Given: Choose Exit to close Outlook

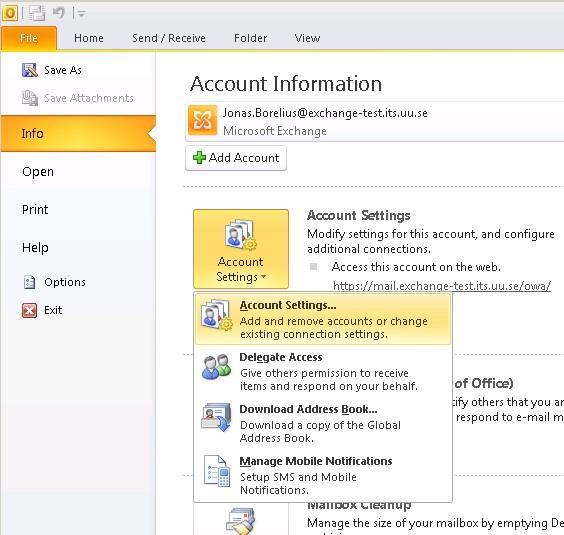Looking at the screenshot, I should click(78, 310).
